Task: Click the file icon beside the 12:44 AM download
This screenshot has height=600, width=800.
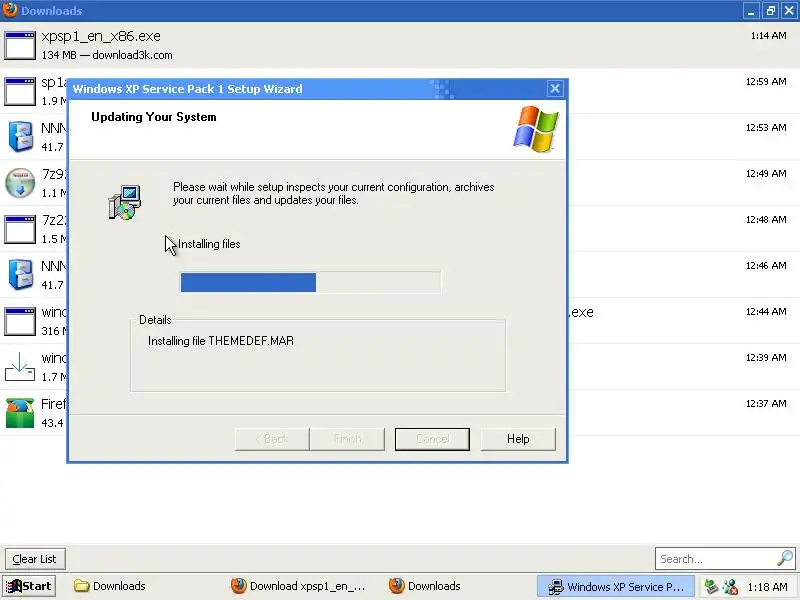Action: 20,321
